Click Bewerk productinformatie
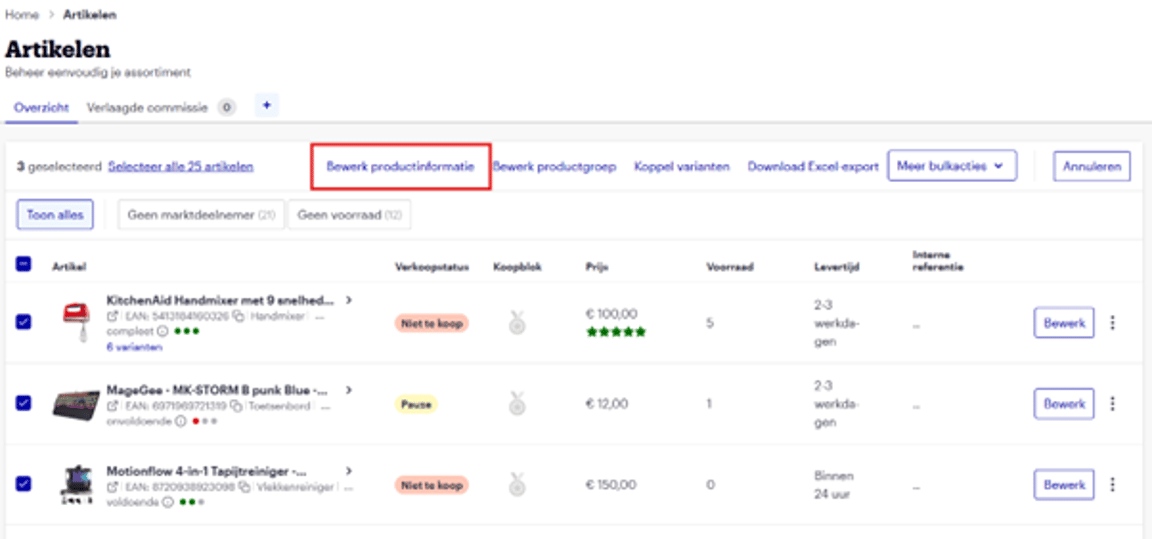This screenshot has width=1152, height=539. tap(400, 167)
